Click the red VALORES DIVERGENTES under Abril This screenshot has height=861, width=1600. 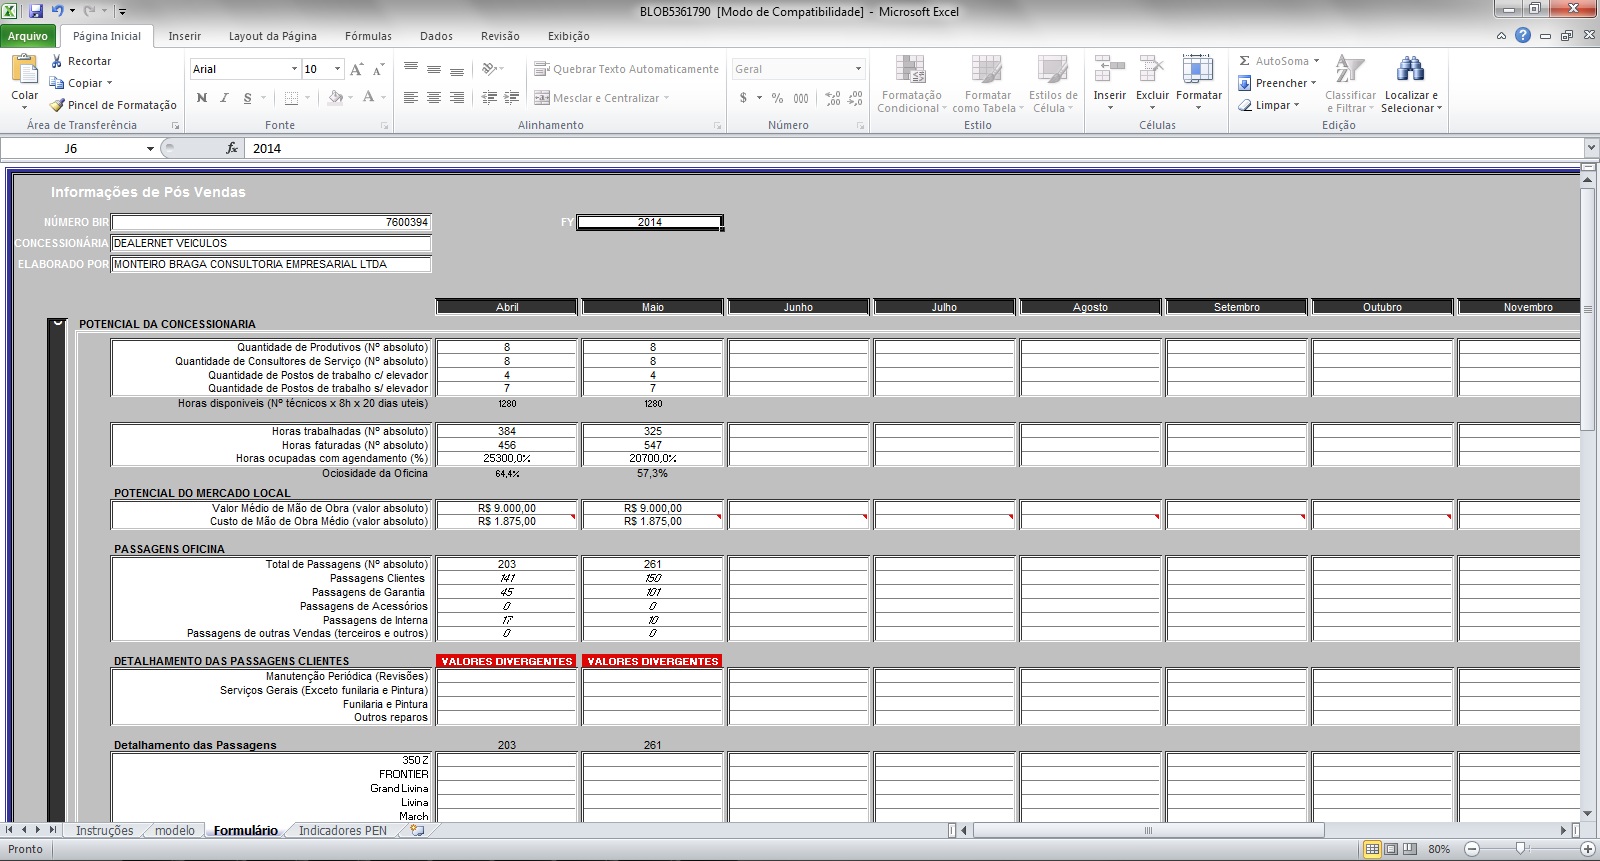507,661
